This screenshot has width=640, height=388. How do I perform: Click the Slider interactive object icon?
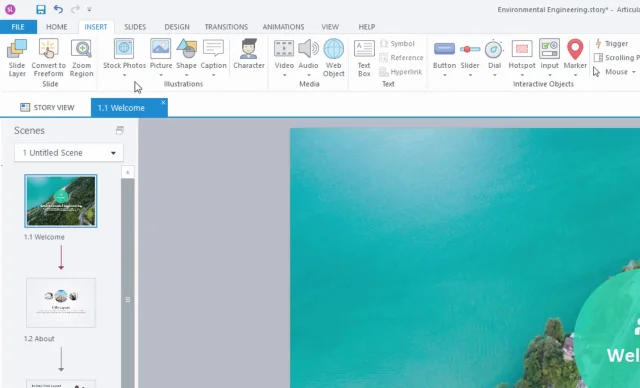[x=470, y=49]
